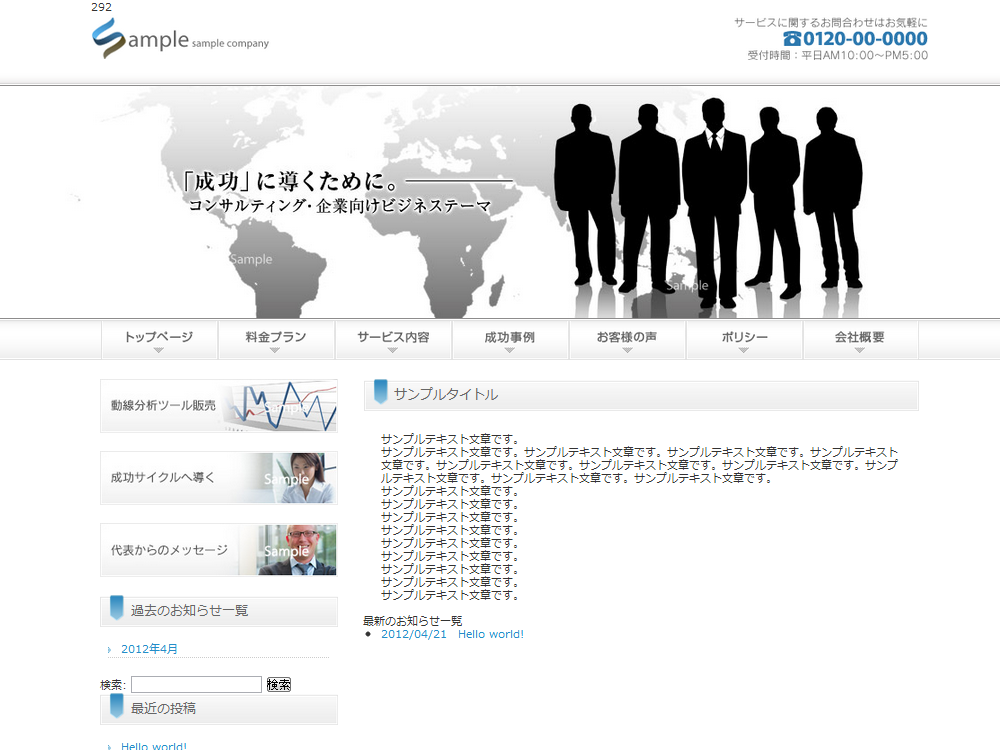Image resolution: width=1000 pixels, height=750 pixels.
Task: Click the サンプルタイトル heading
Action: 446,395
